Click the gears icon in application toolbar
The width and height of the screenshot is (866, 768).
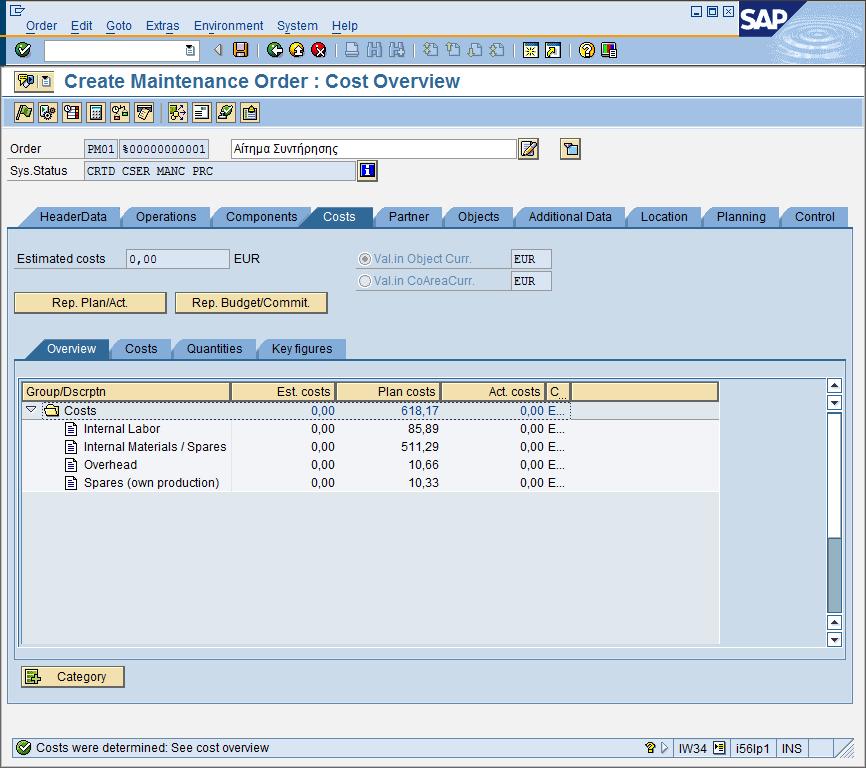pos(48,113)
